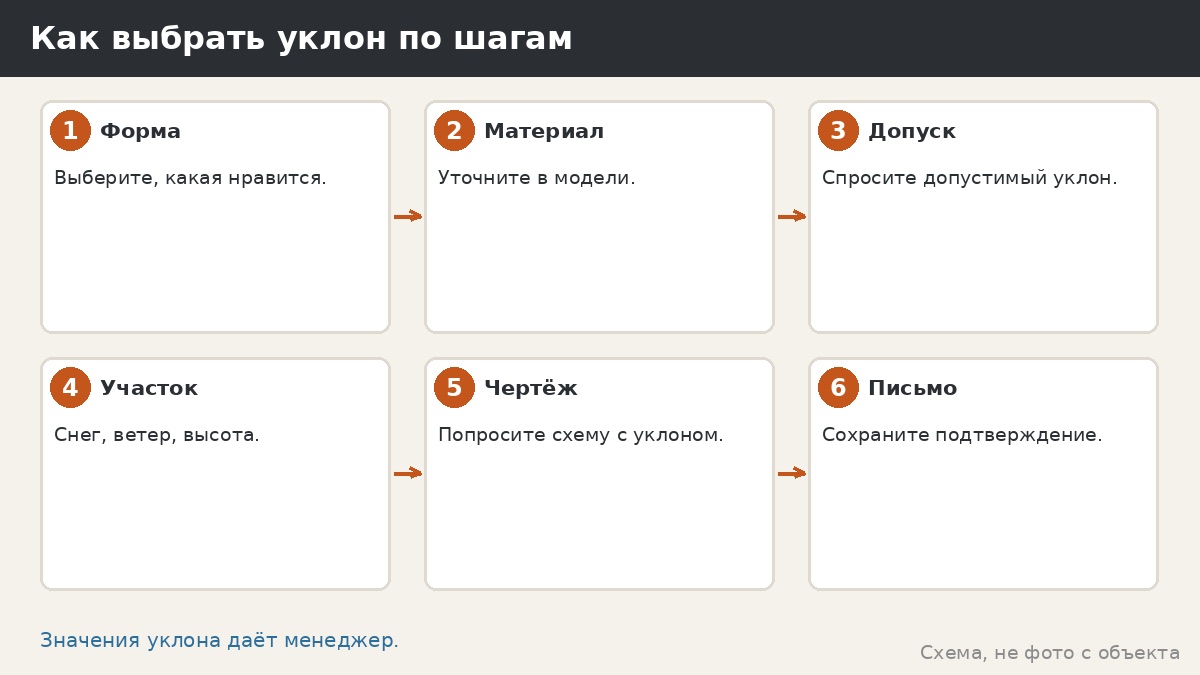Select the heading 'Чертёж'
This screenshot has width=1200, height=675.
tap(531, 388)
